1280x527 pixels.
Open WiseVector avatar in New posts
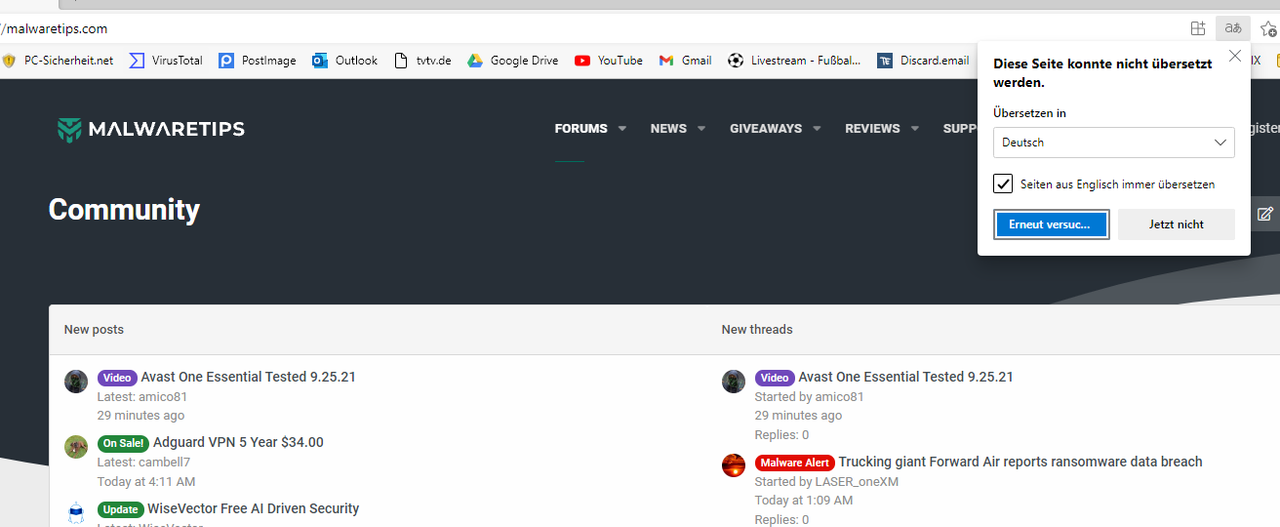point(76,513)
